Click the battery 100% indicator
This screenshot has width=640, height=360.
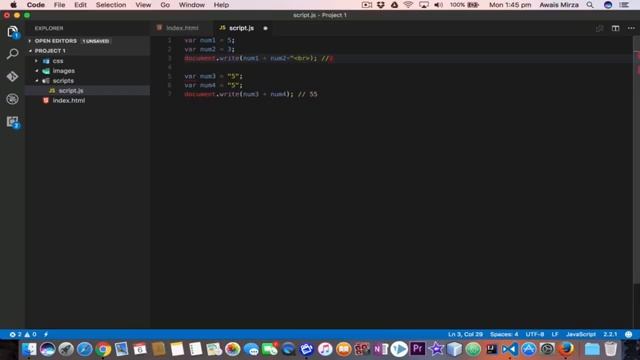click(x=464, y=5)
